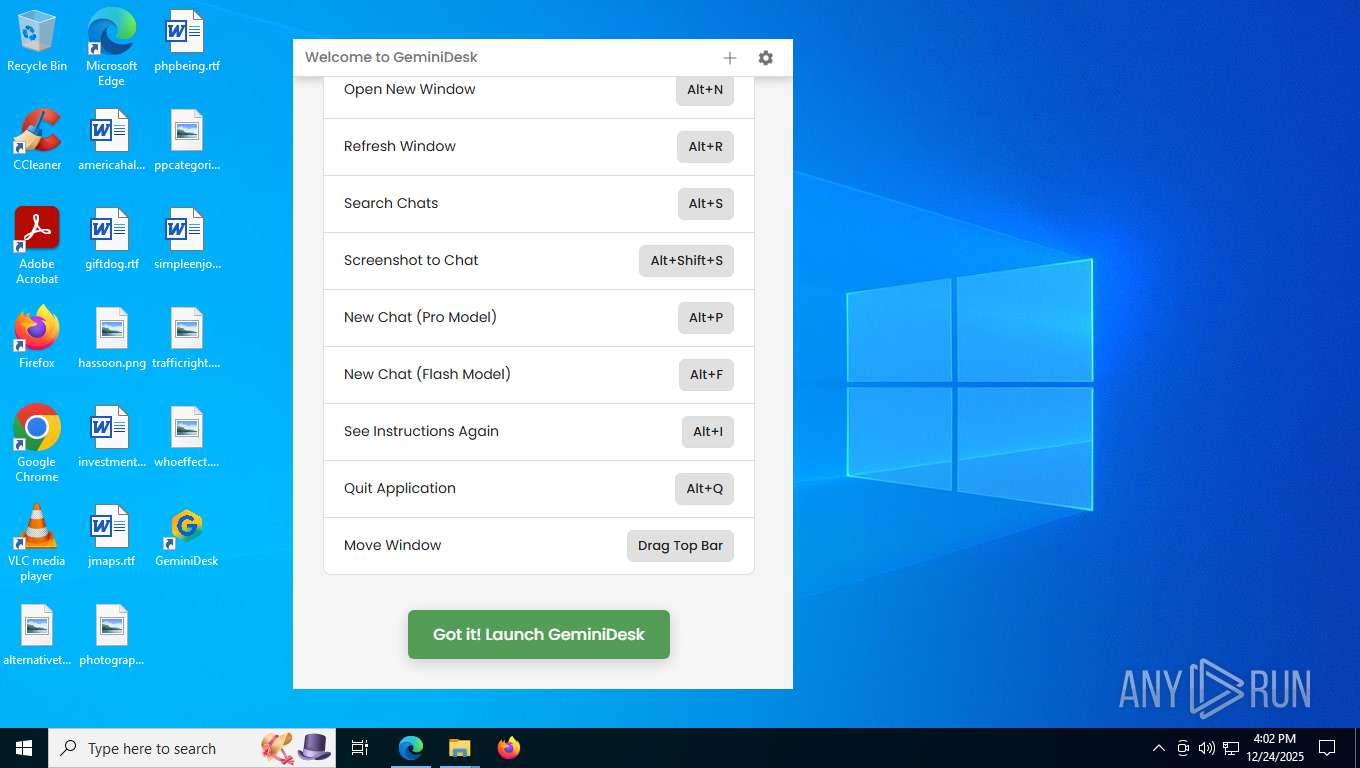Click the Alt+S shortcut badge
The image size is (1360, 768).
[x=705, y=204]
